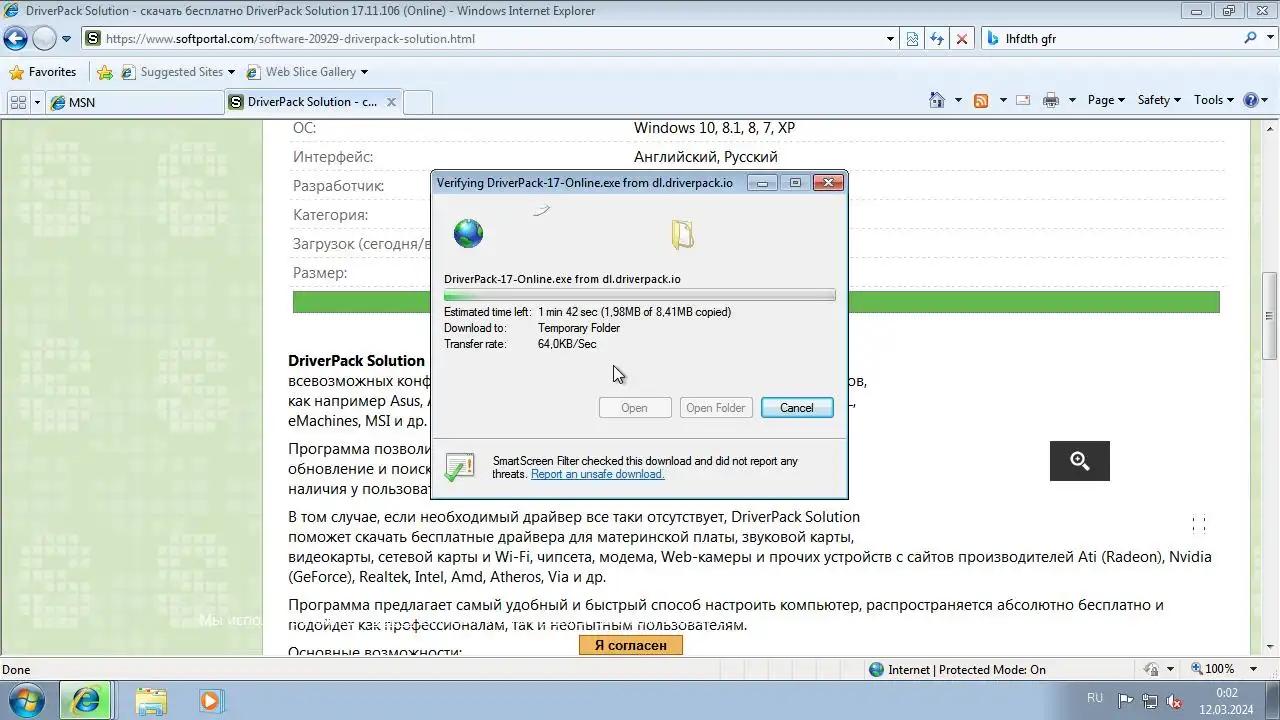The image size is (1280, 720).
Task: Run search with the magnifier icon
Action: (1250, 38)
